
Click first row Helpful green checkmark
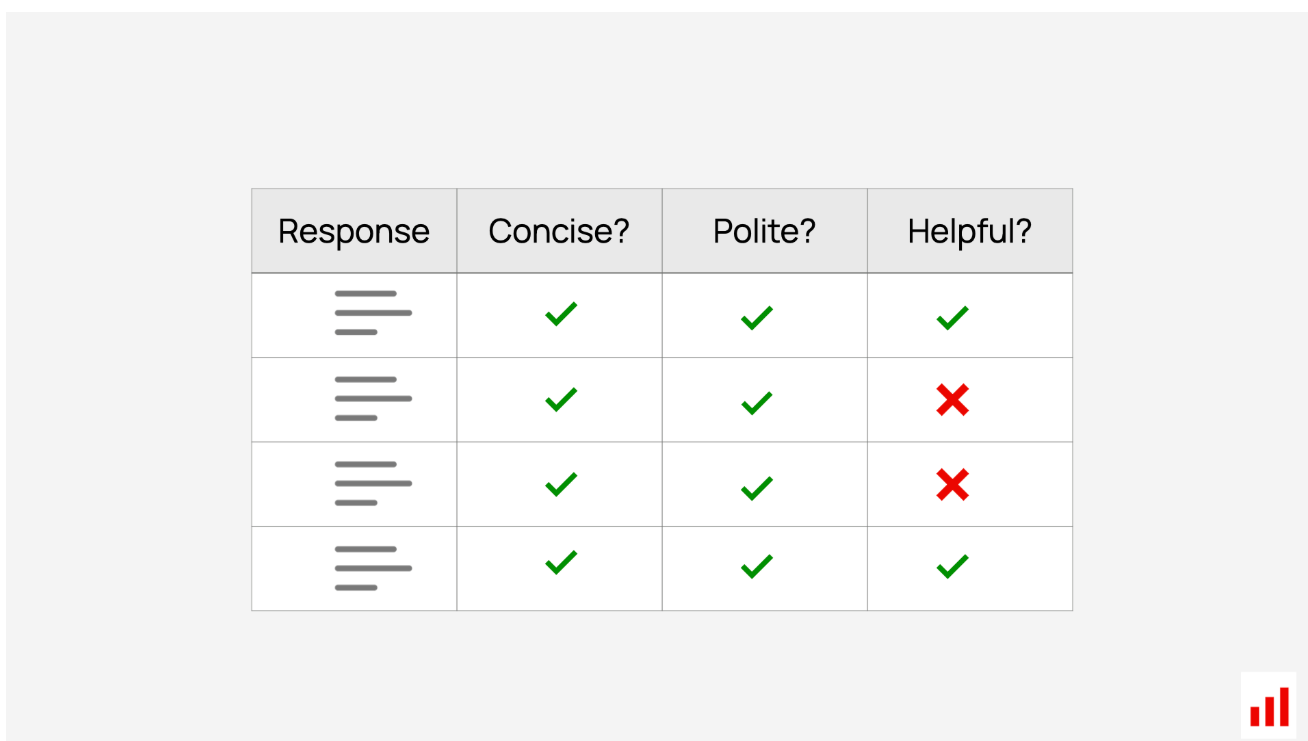click(x=952, y=318)
